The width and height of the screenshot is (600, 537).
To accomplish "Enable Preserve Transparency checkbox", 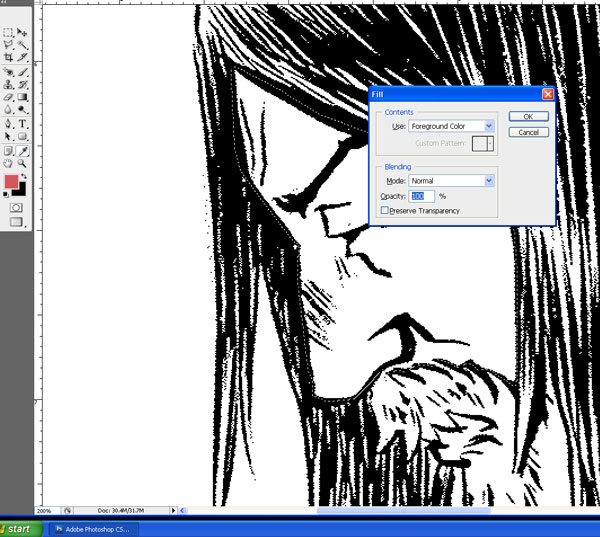I will 384,211.
